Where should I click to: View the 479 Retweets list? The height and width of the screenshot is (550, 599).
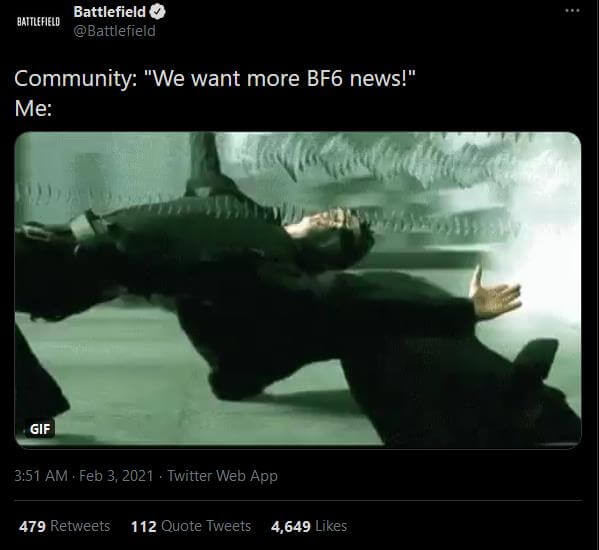65,526
